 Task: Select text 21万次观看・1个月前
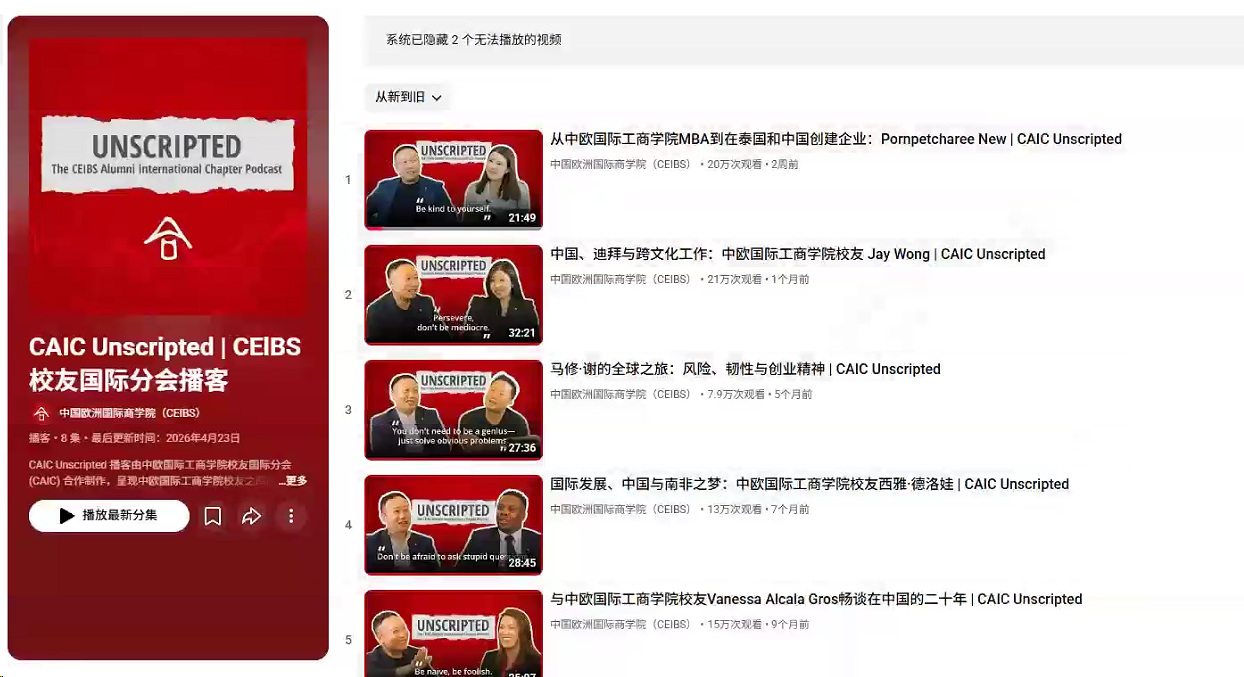(x=758, y=279)
